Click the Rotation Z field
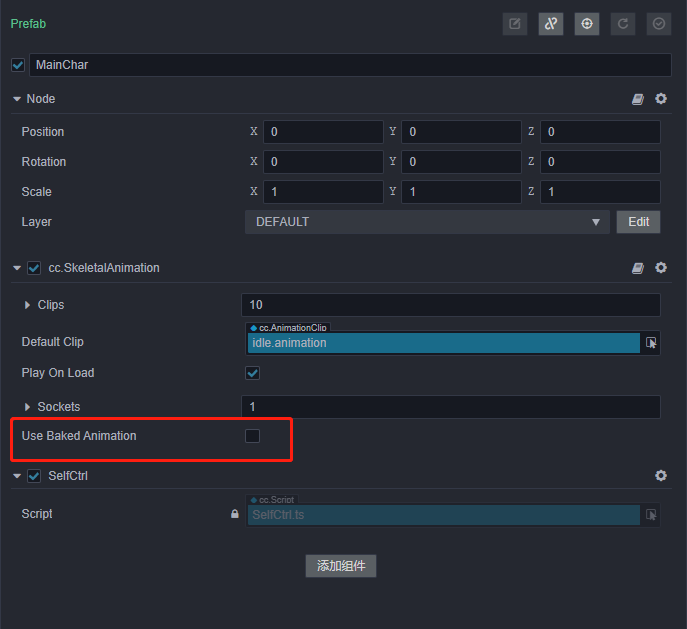Screen dimensions: 687x629 pyautogui.click(x=600, y=162)
